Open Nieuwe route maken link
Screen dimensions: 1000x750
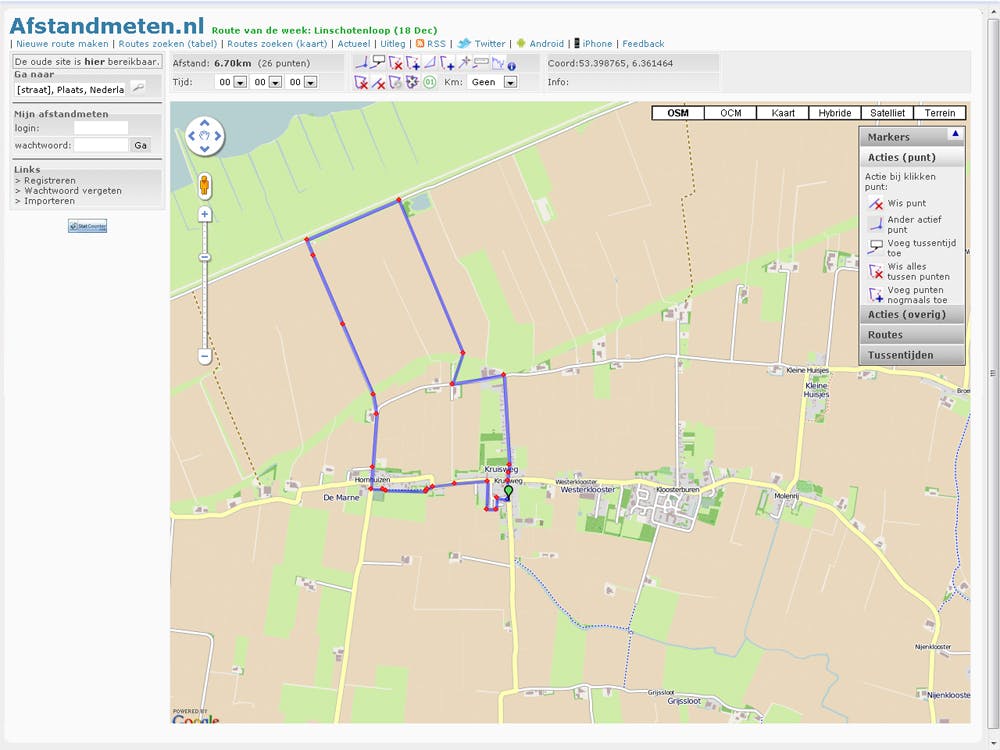point(62,44)
